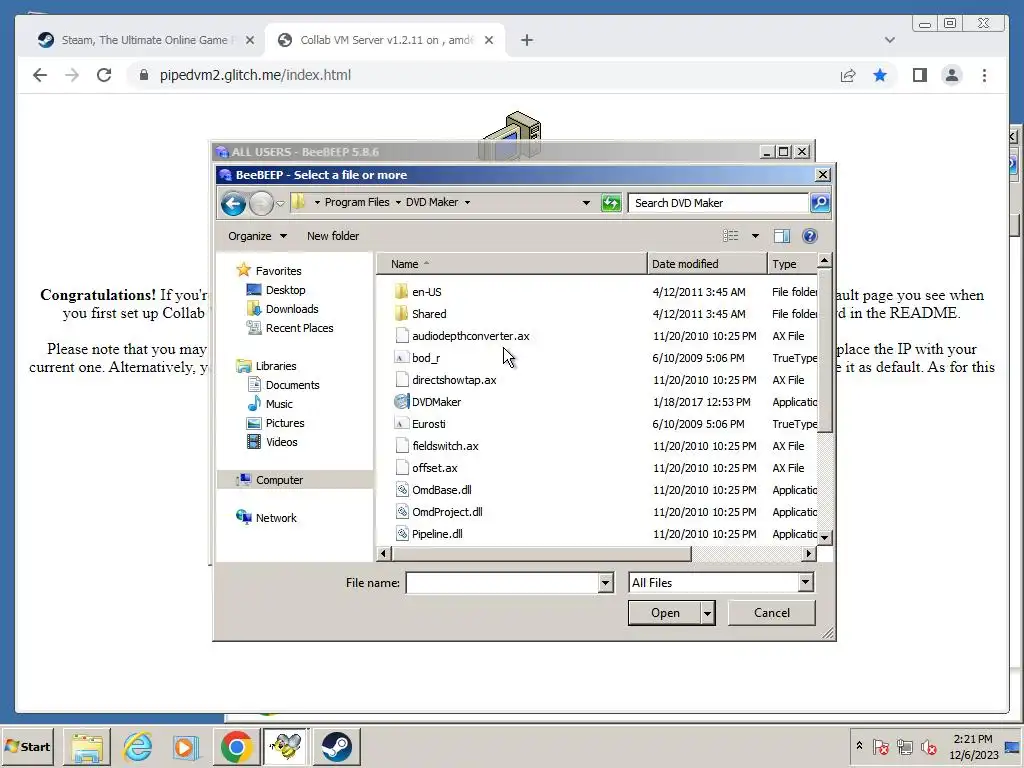Switch to the Steam browser tab
1024x768 pixels.
[145, 40]
